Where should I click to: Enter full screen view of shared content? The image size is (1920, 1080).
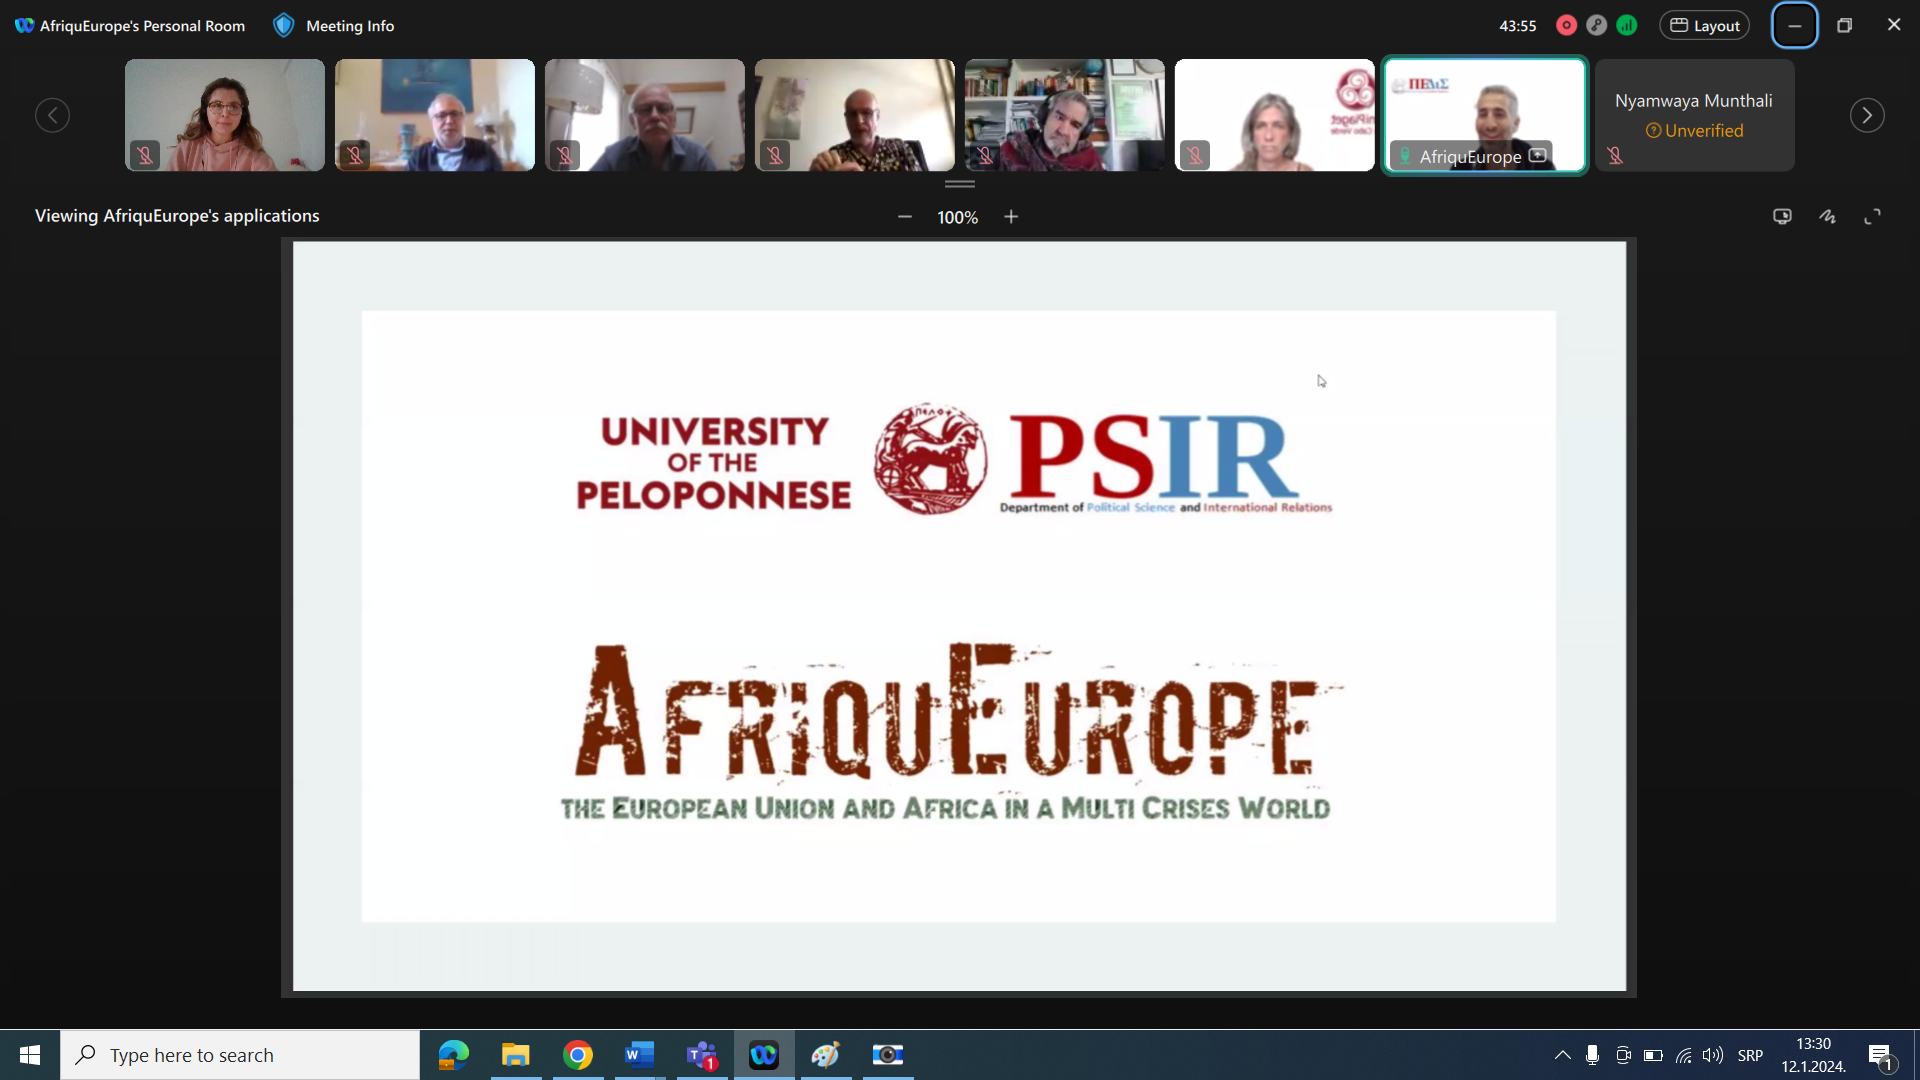point(1872,216)
